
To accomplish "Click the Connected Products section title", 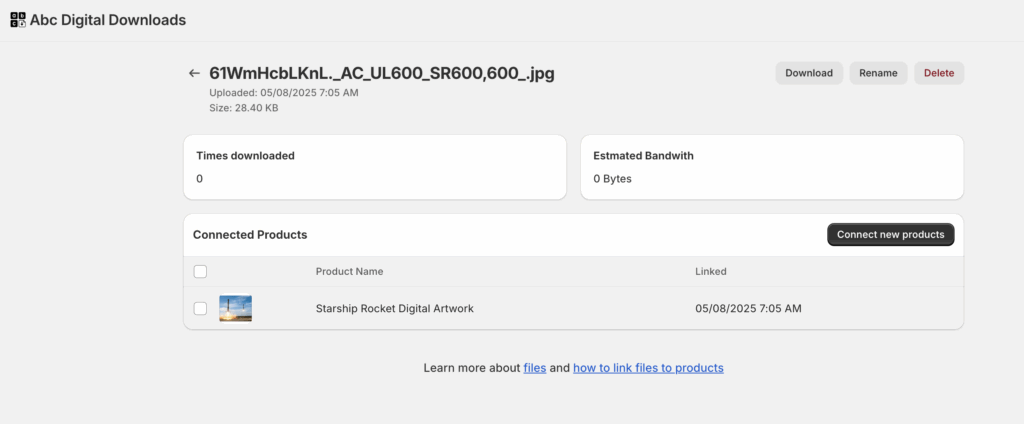I will coord(250,235).
